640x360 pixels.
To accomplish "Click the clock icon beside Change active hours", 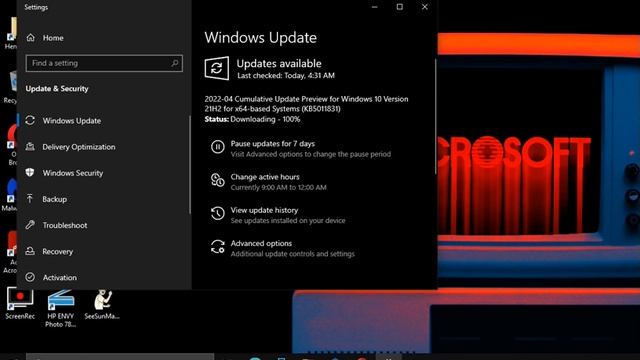I will [218, 180].
